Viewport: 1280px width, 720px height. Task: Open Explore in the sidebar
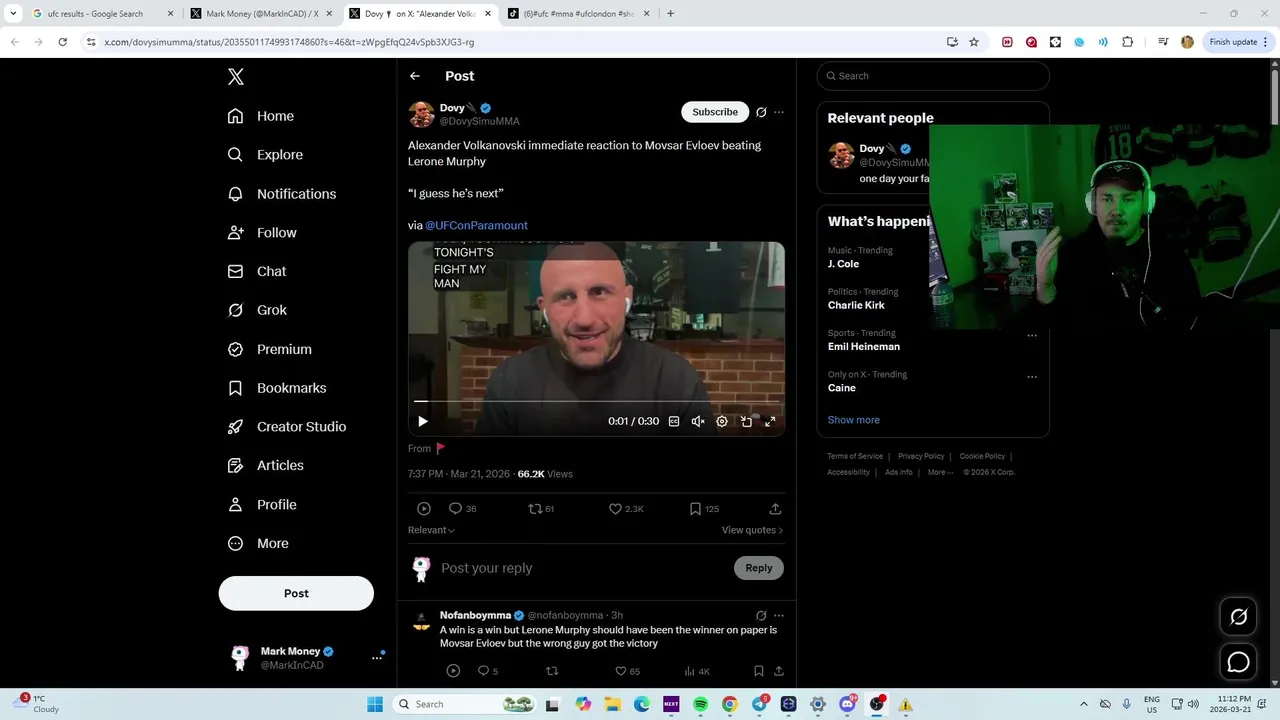tap(265, 155)
